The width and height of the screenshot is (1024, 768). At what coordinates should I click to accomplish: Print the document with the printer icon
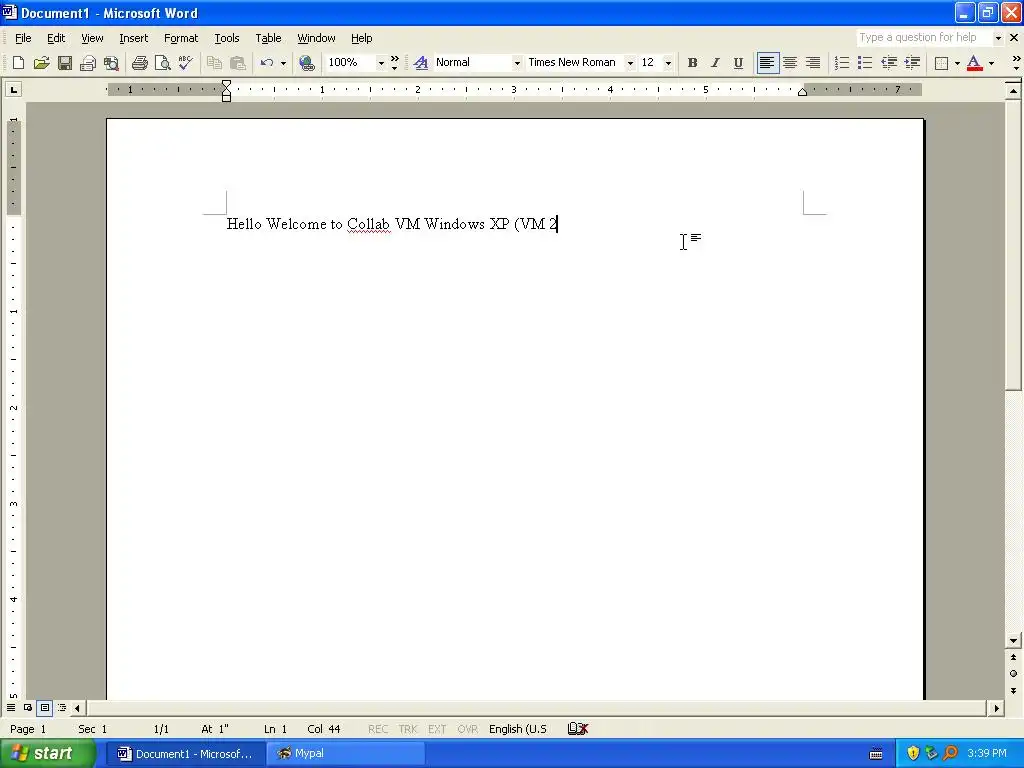click(x=140, y=63)
